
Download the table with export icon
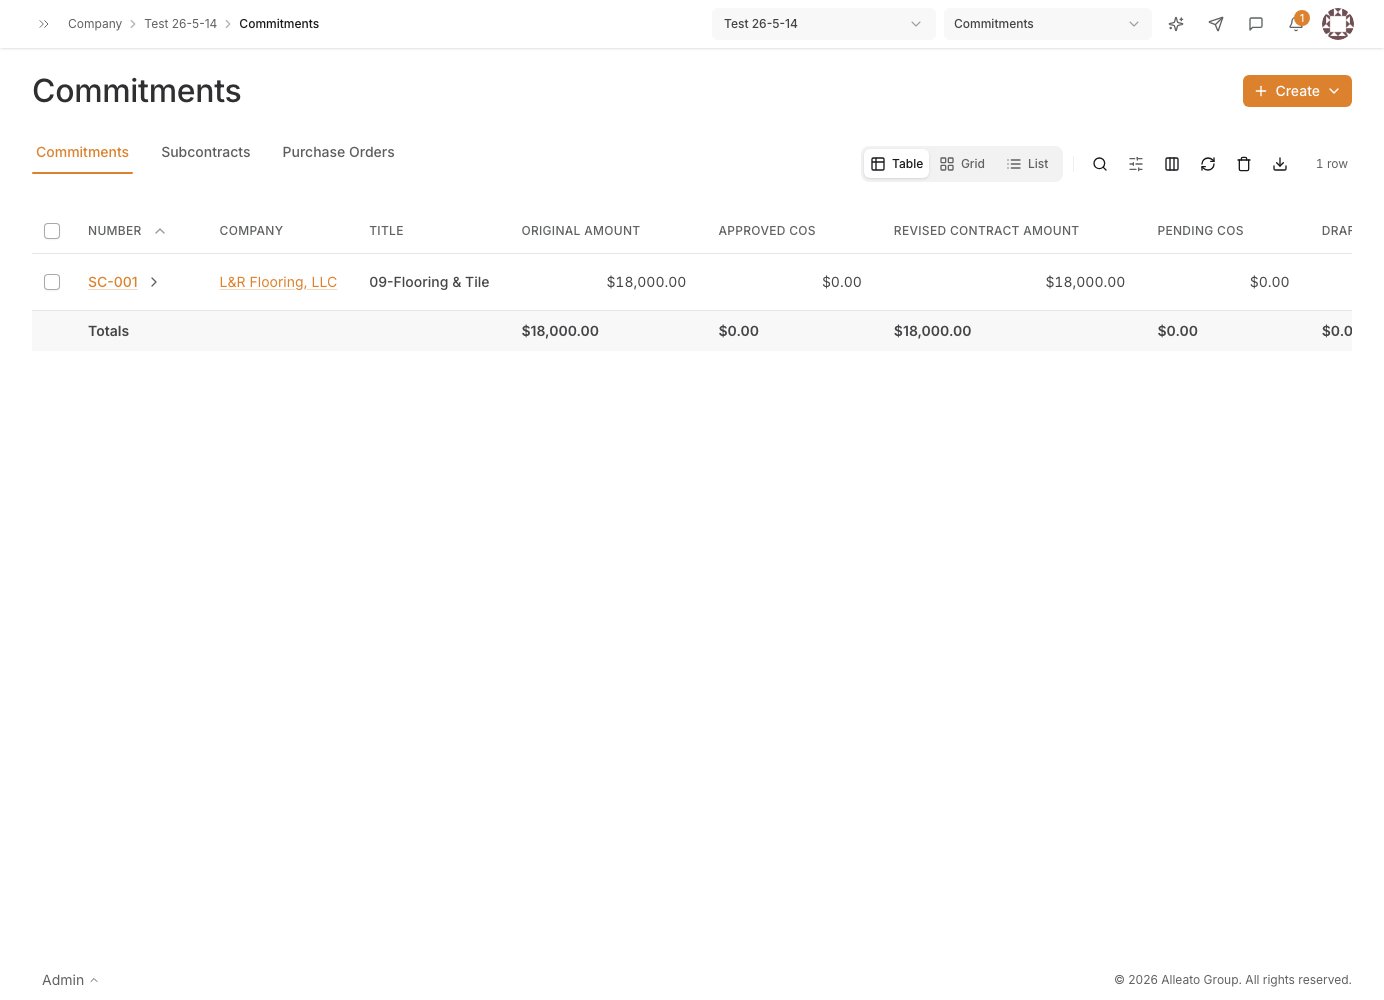point(1280,164)
